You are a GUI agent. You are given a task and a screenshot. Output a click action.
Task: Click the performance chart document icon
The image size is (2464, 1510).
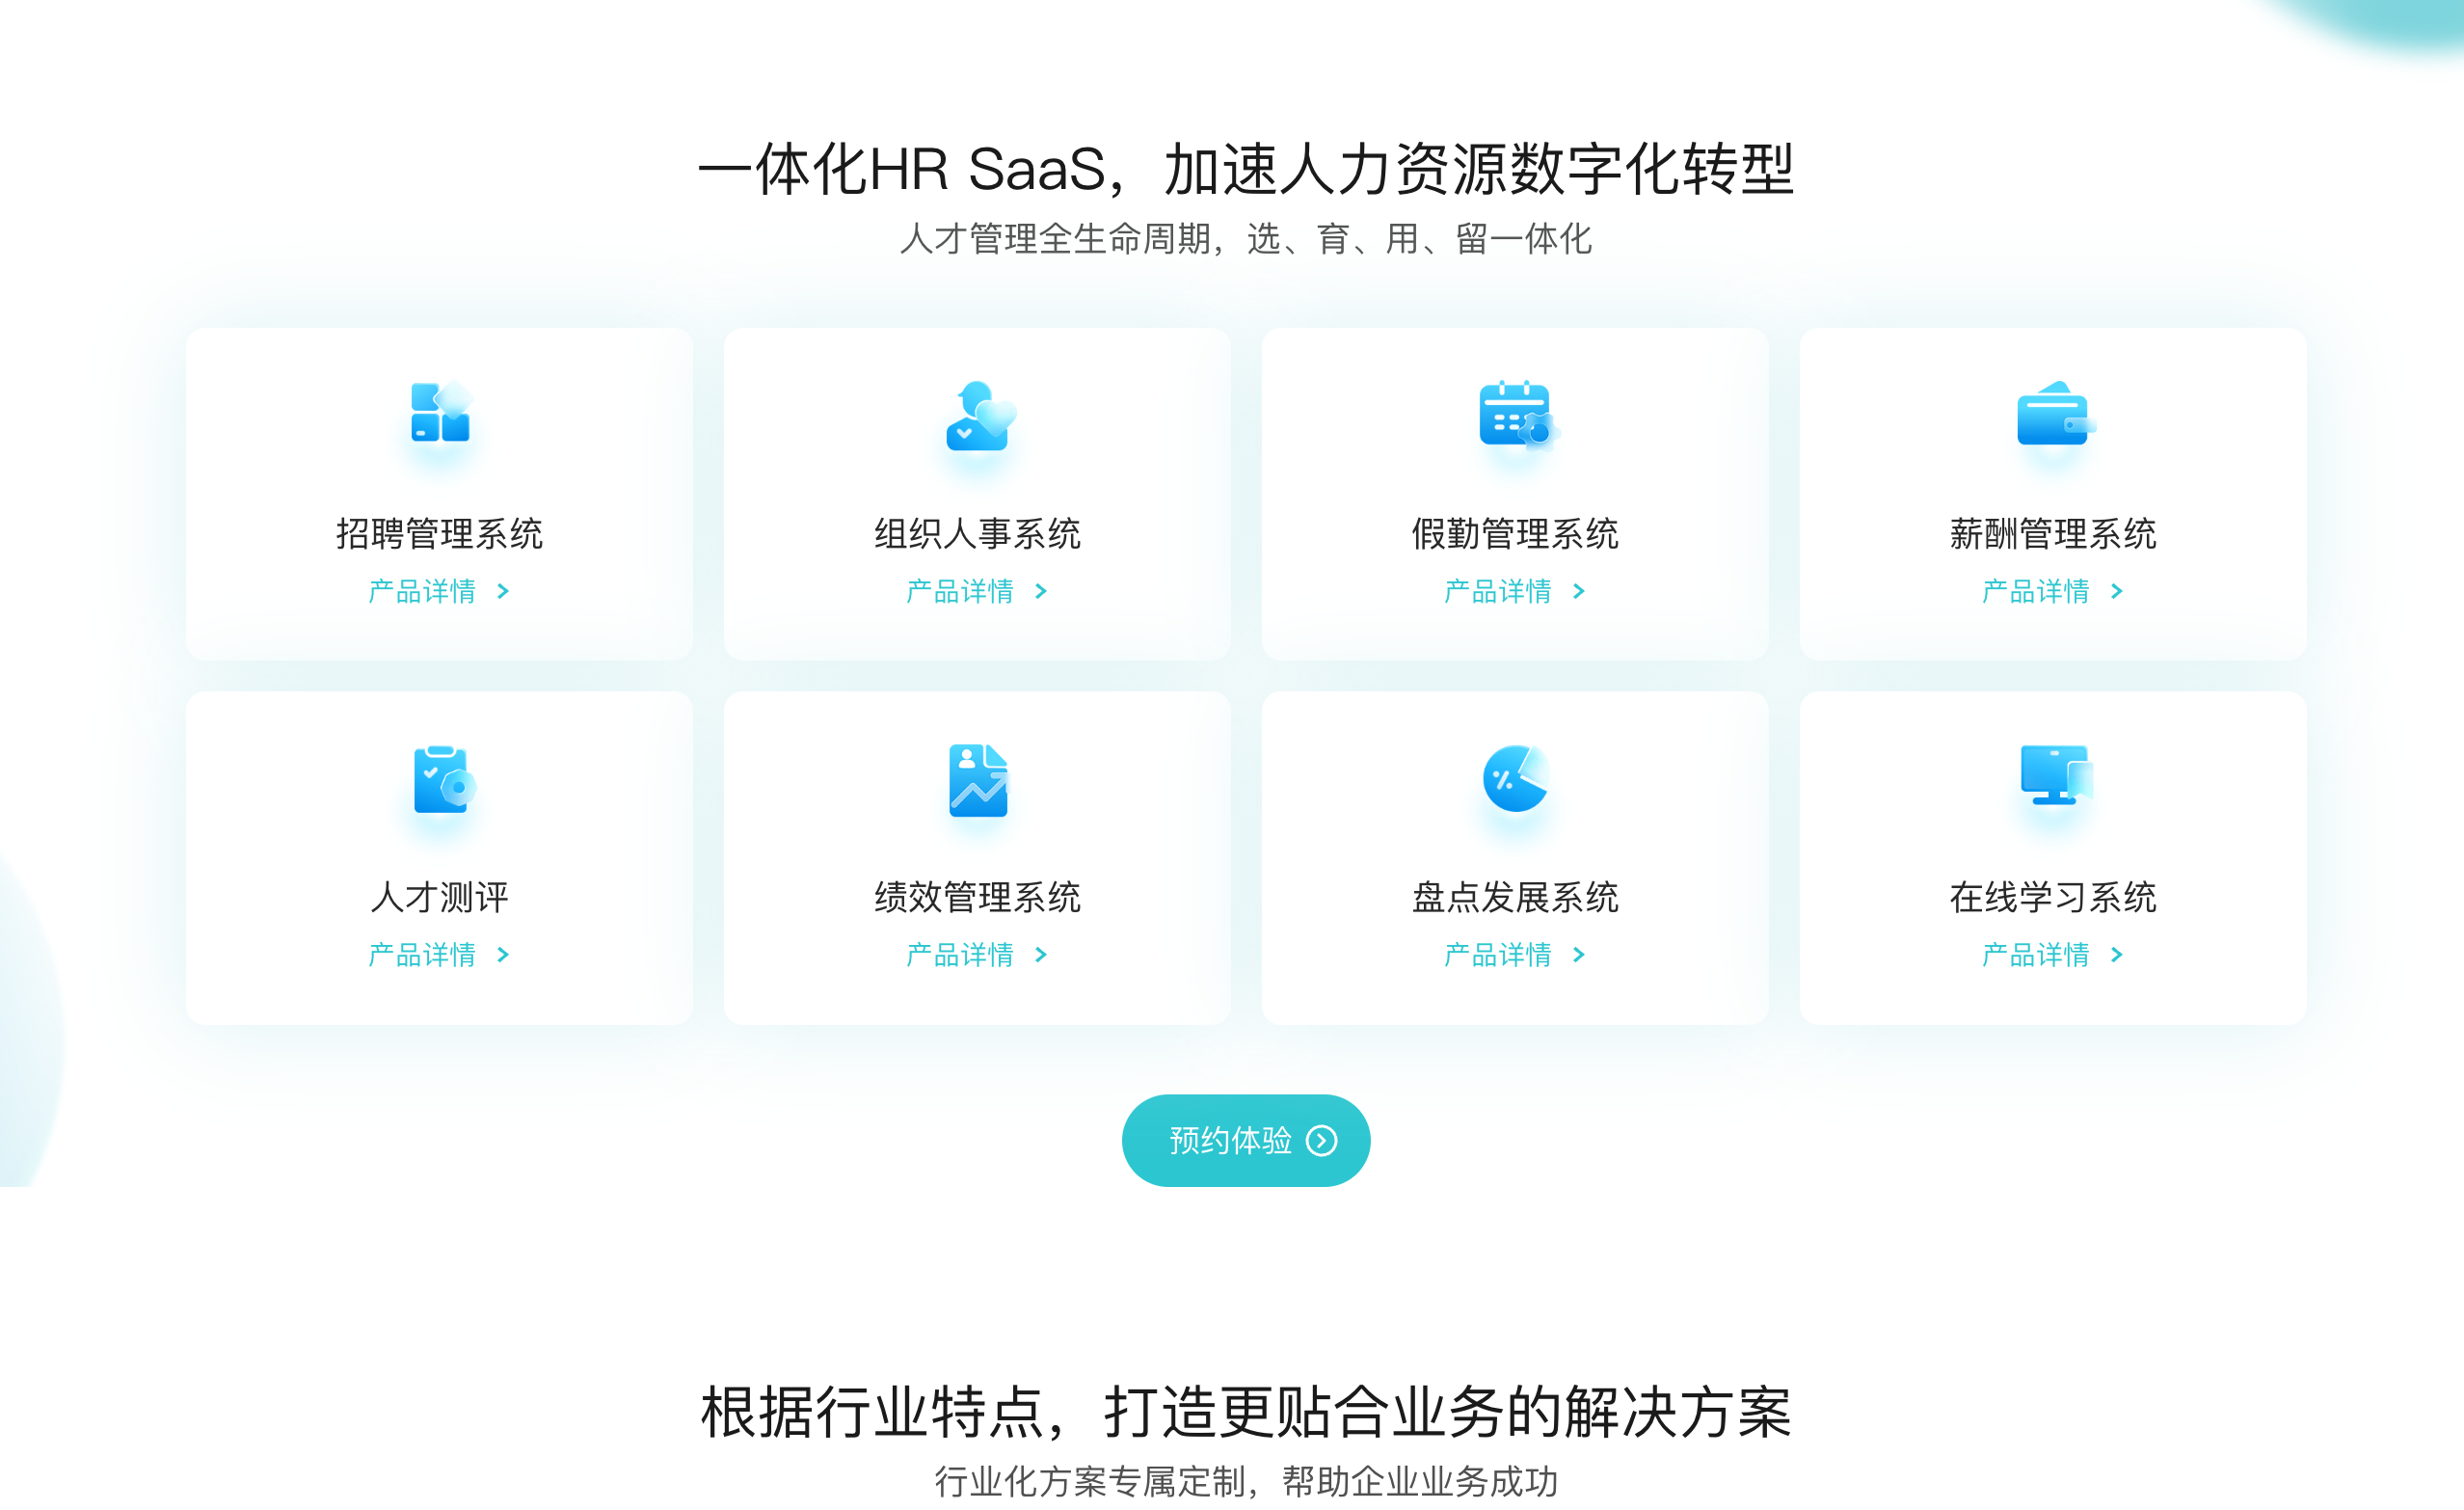[x=978, y=780]
